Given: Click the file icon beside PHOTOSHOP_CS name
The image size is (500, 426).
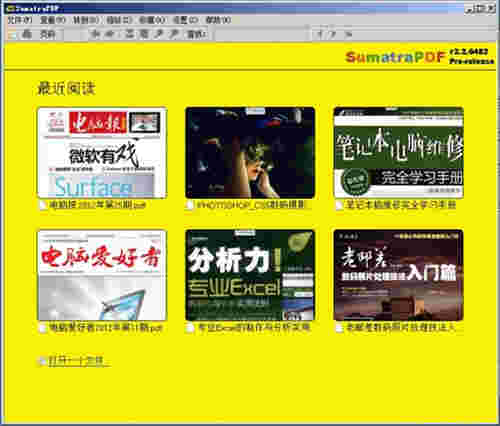Looking at the screenshot, I should (x=189, y=205).
